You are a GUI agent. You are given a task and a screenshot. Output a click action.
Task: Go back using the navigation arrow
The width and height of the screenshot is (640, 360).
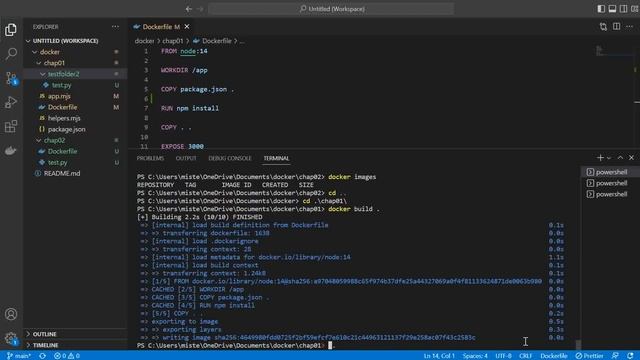point(189,9)
